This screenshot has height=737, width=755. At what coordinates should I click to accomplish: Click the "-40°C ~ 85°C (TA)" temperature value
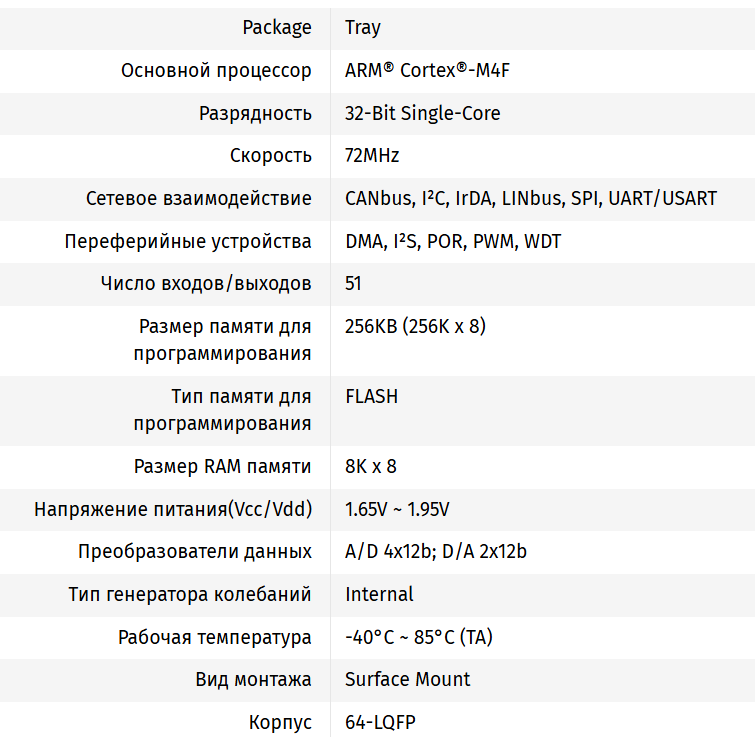[418, 637]
